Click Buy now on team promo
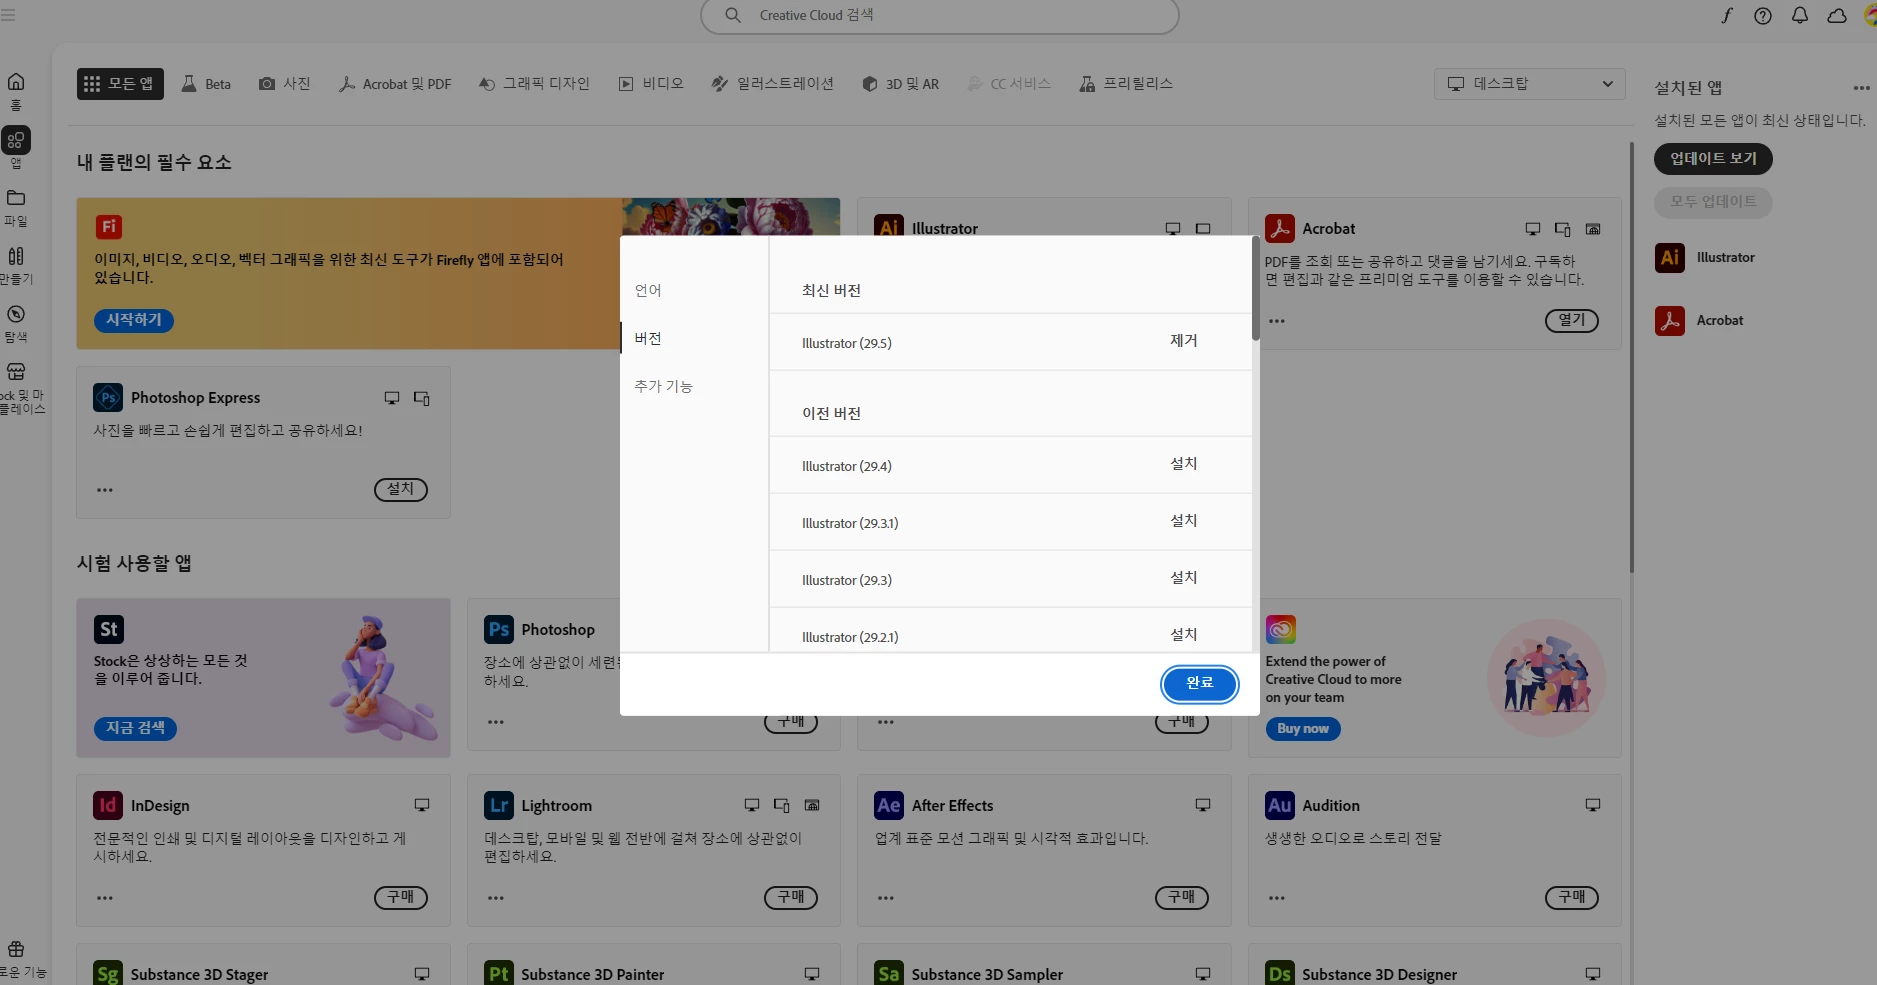Image resolution: width=1877 pixels, height=985 pixels. 1303,729
